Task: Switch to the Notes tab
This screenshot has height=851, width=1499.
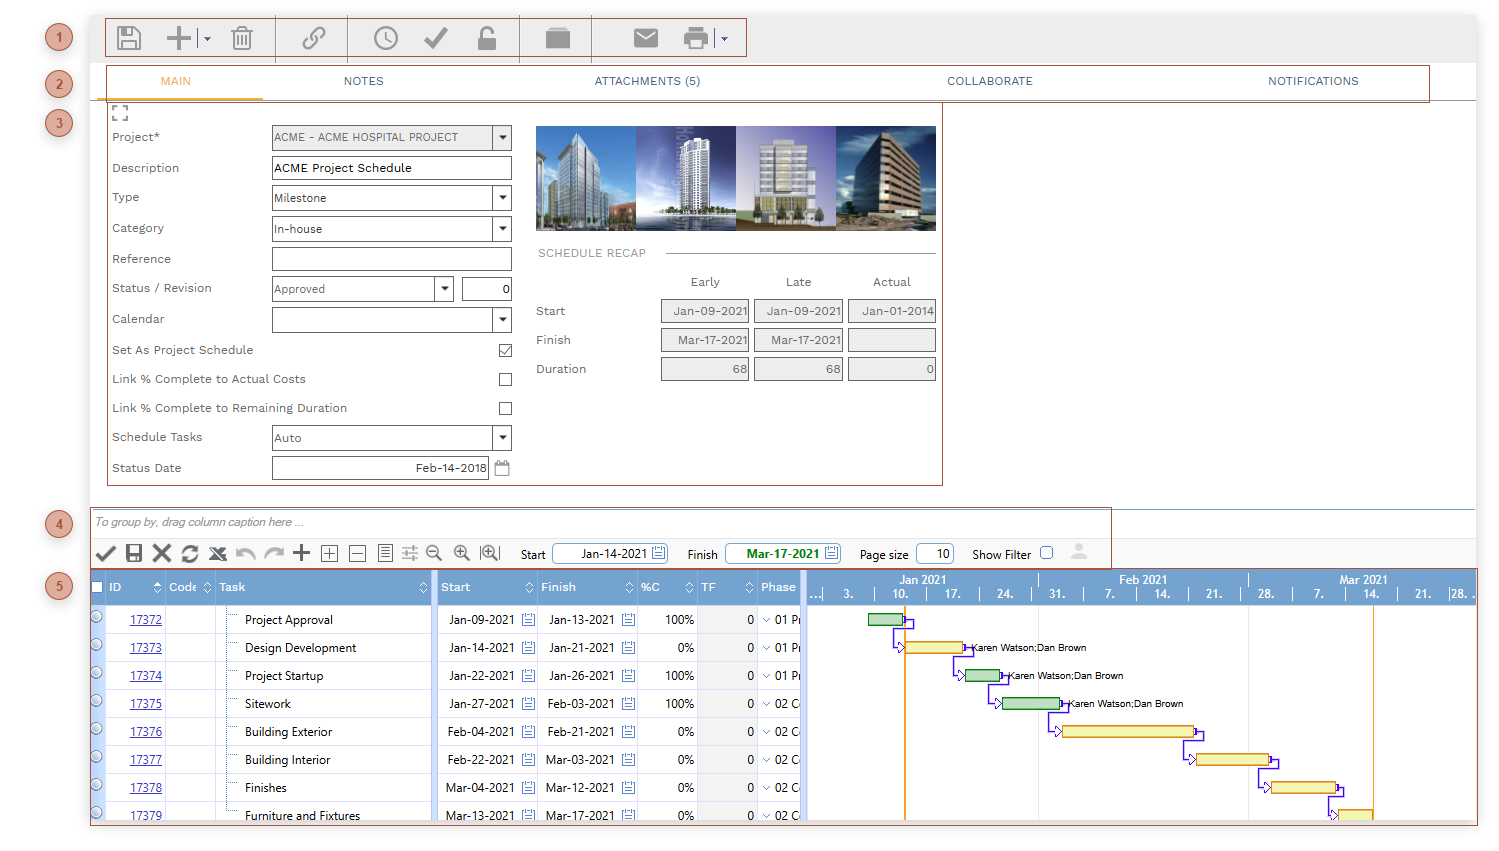Action: tap(363, 81)
